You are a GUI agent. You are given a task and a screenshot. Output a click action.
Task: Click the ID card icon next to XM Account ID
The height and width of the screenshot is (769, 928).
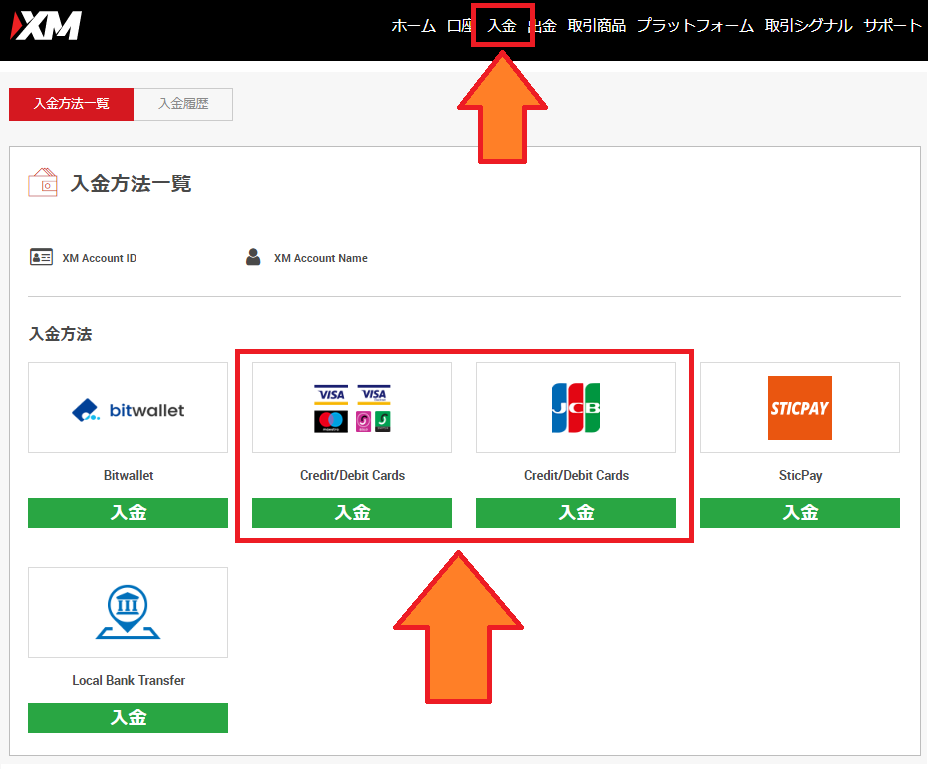click(41, 257)
